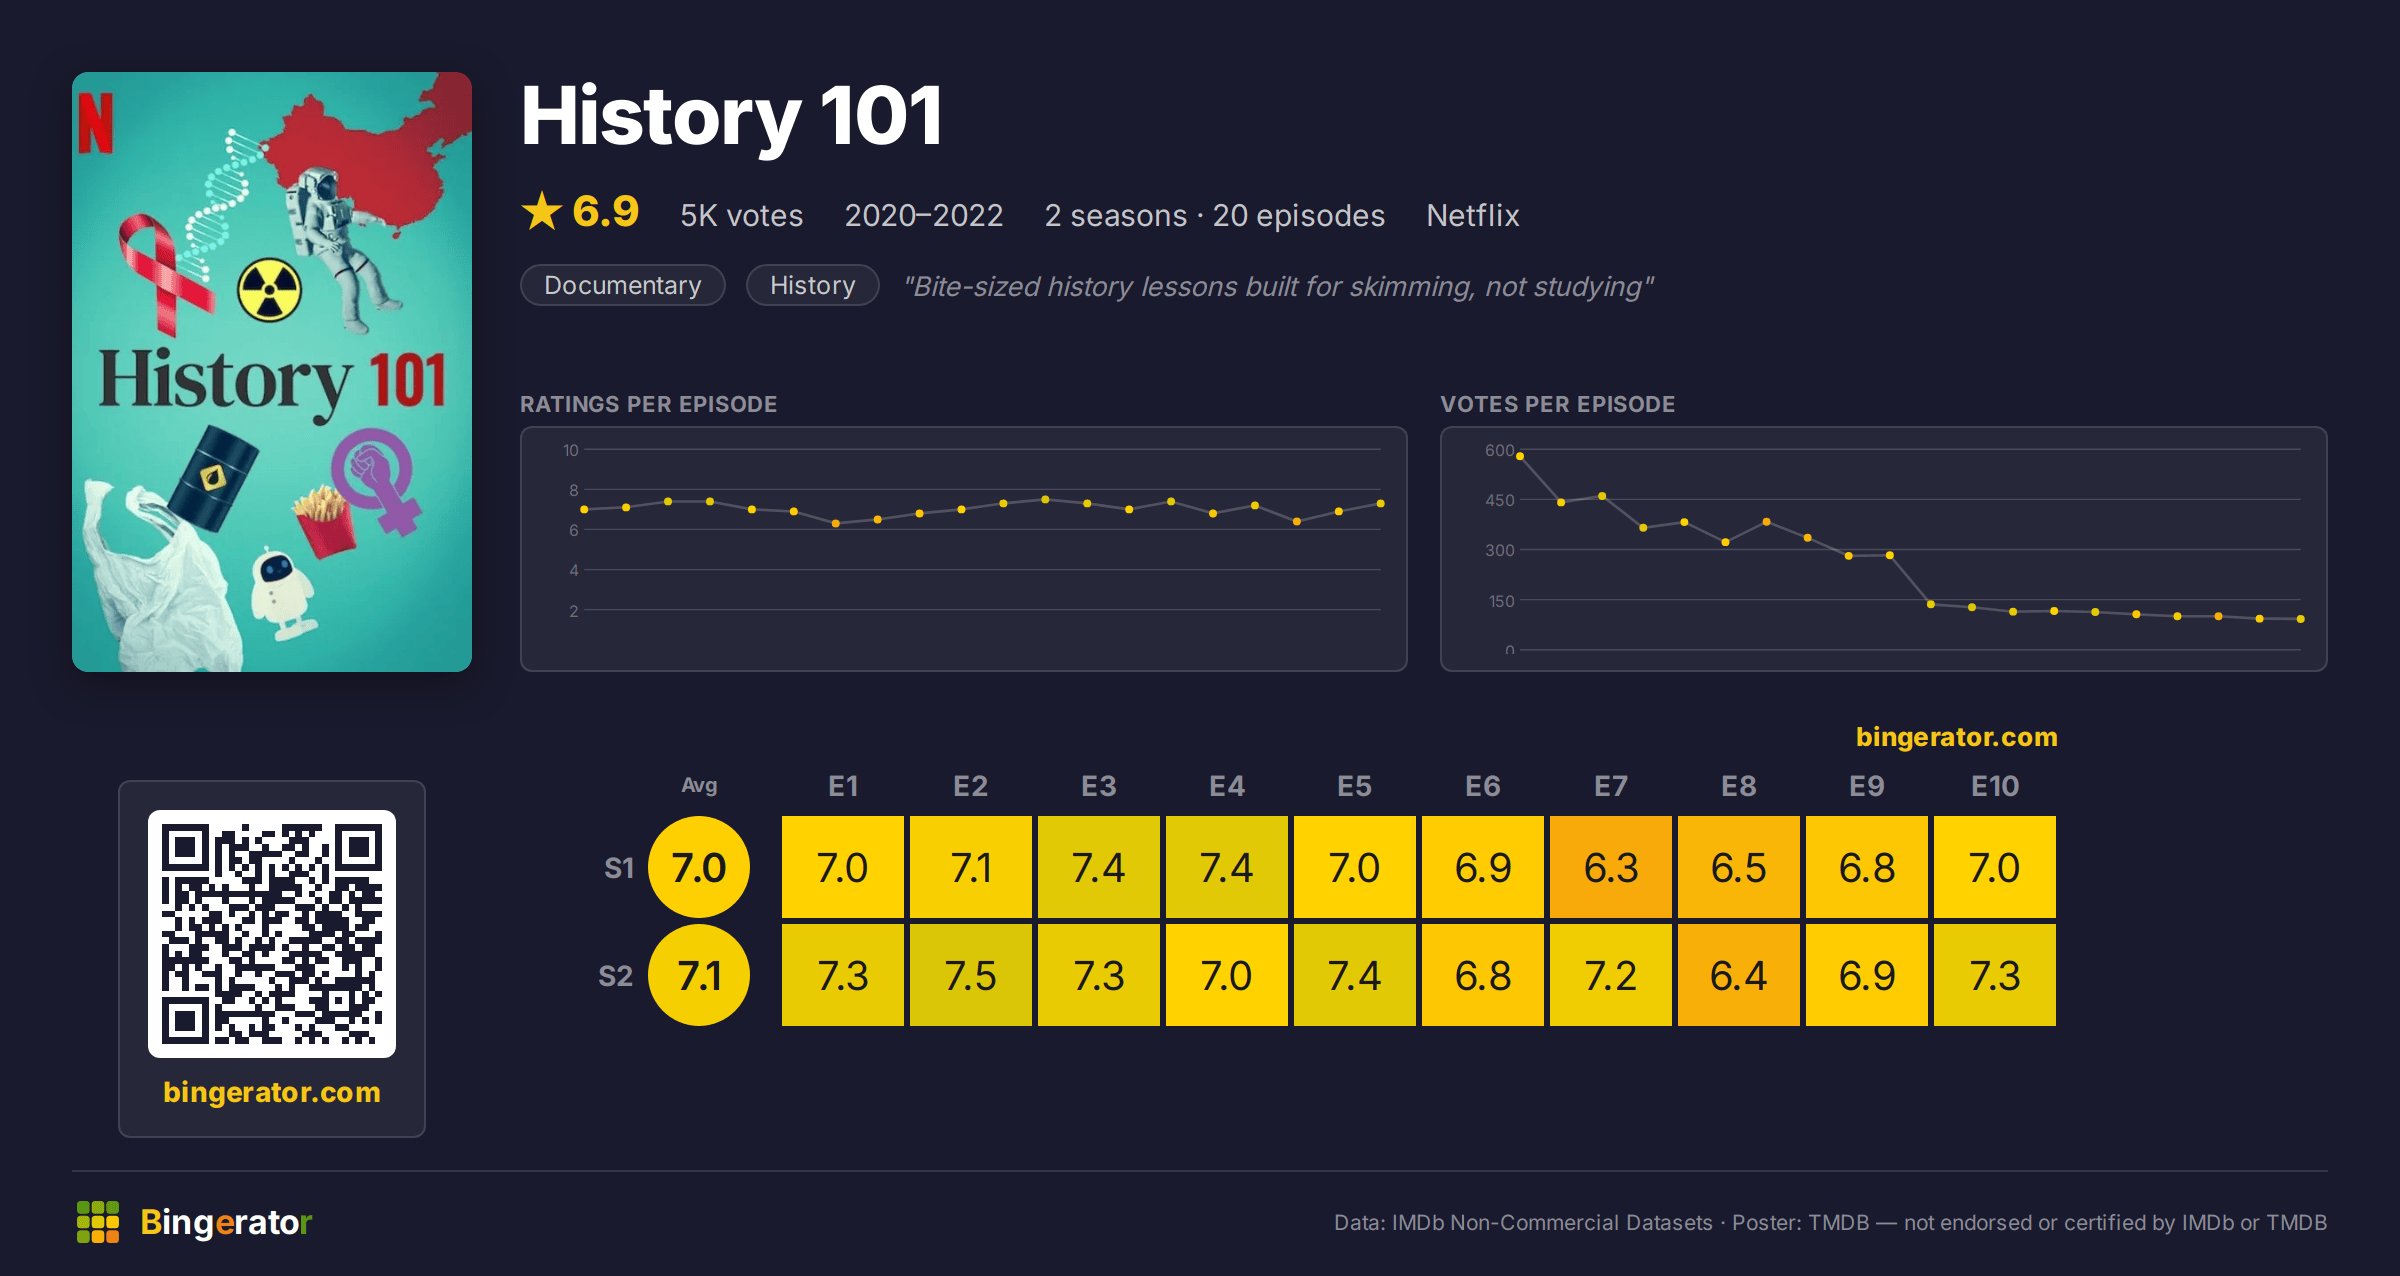The height and width of the screenshot is (1276, 2400).
Task: Click the Bingerator grid logo icon
Action: [x=98, y=1222]
